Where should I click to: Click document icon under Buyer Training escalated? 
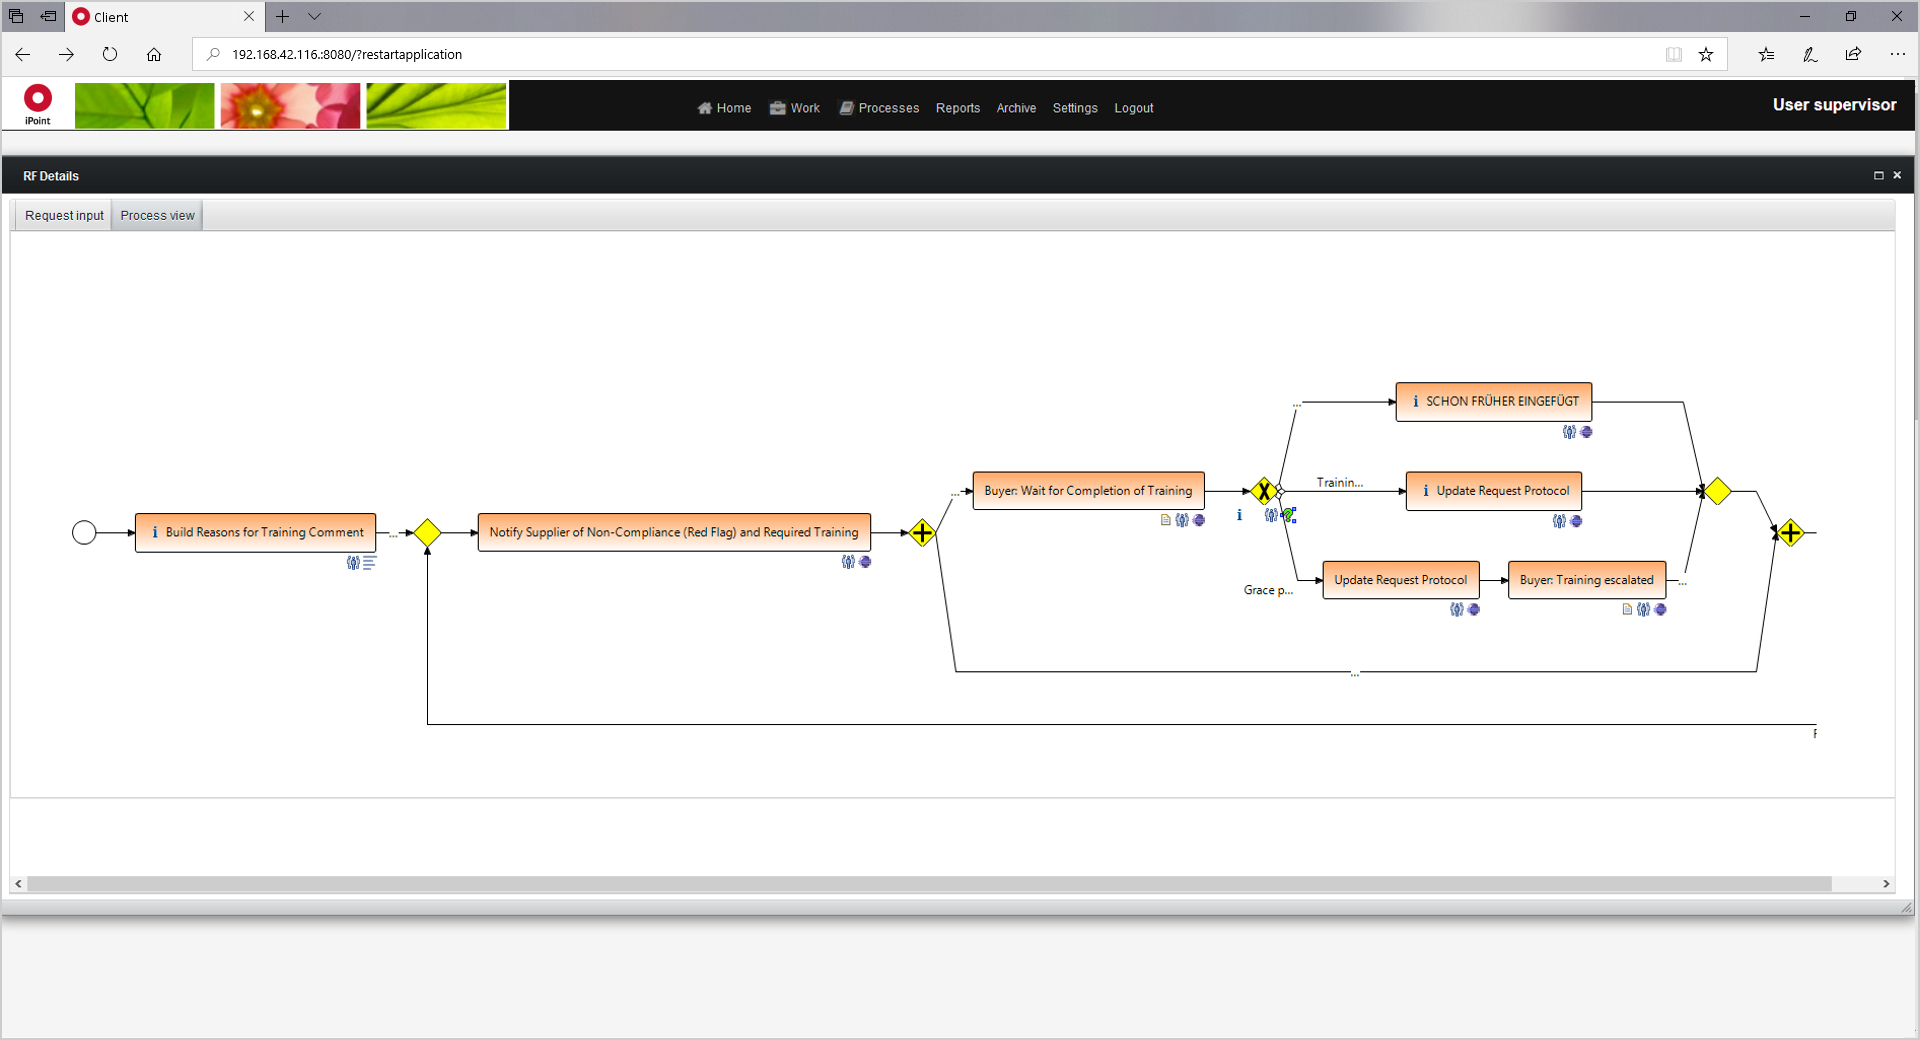tap(1627, 609)
